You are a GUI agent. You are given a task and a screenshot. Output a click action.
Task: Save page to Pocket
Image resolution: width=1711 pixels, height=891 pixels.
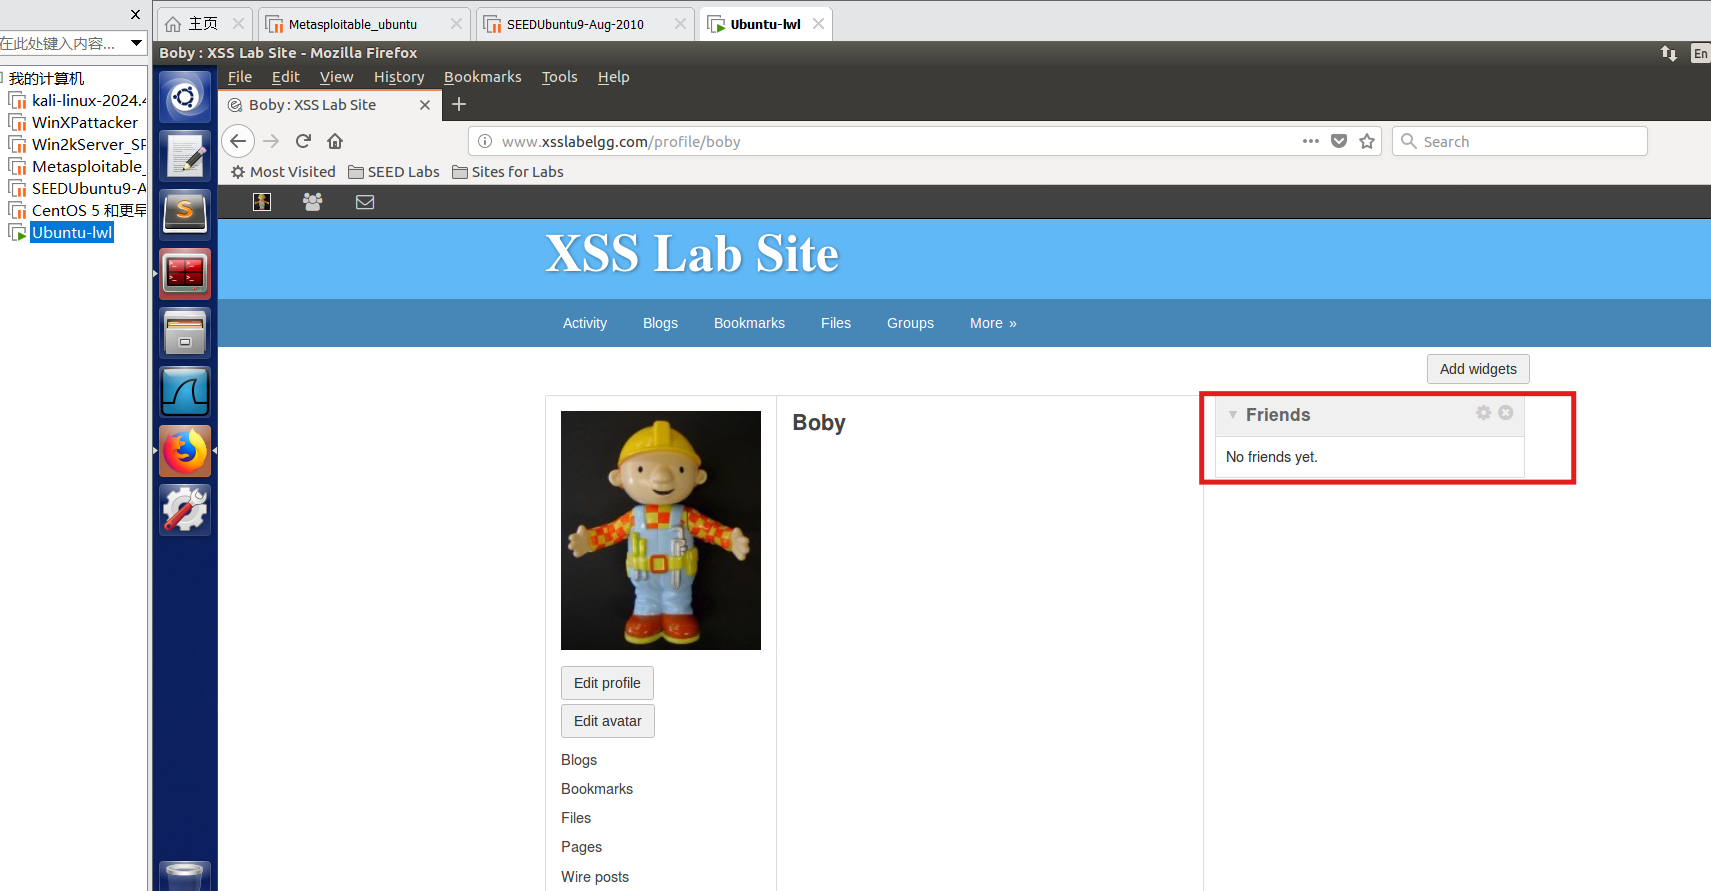[1339, 141]
